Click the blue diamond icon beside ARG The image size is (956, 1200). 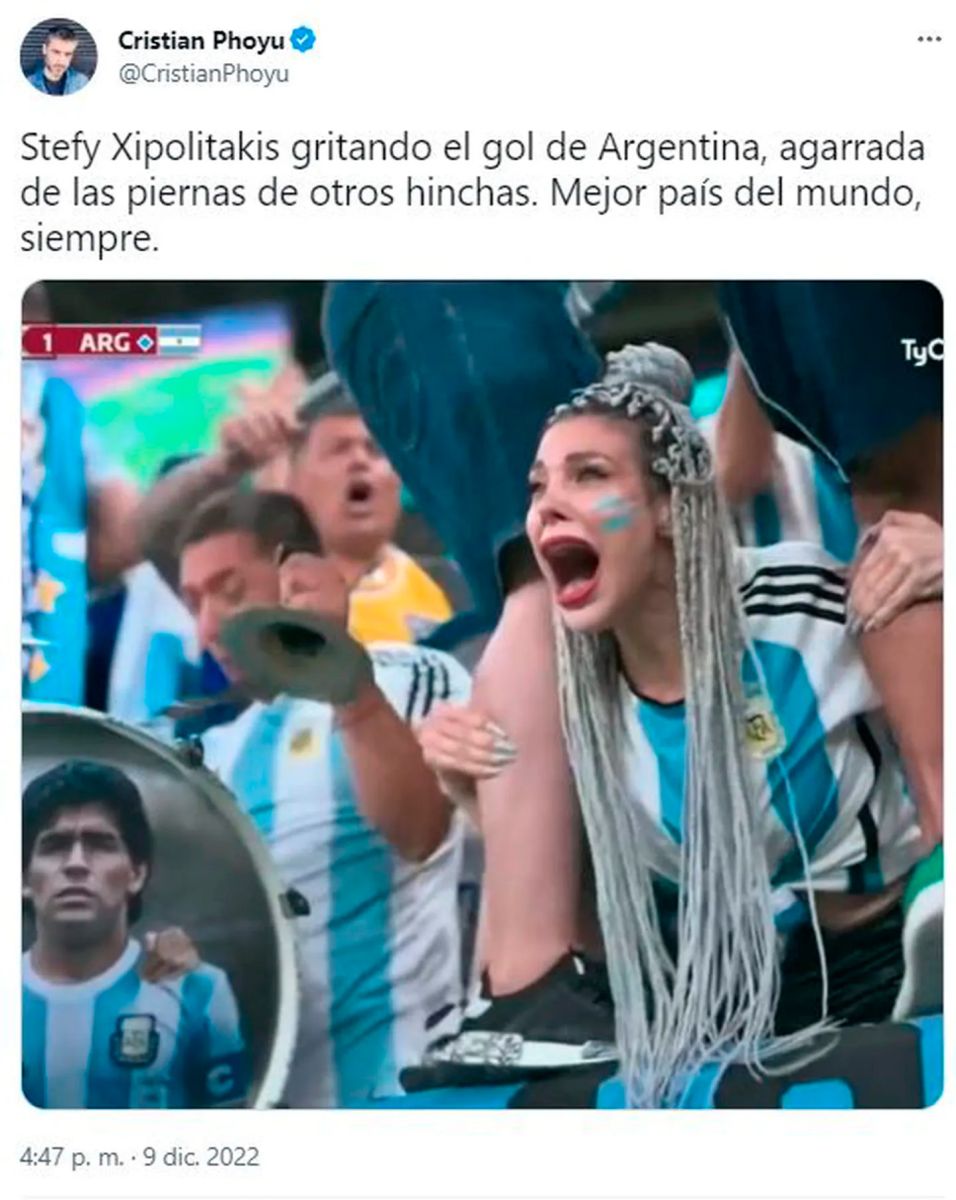click(x=146, y=341)
